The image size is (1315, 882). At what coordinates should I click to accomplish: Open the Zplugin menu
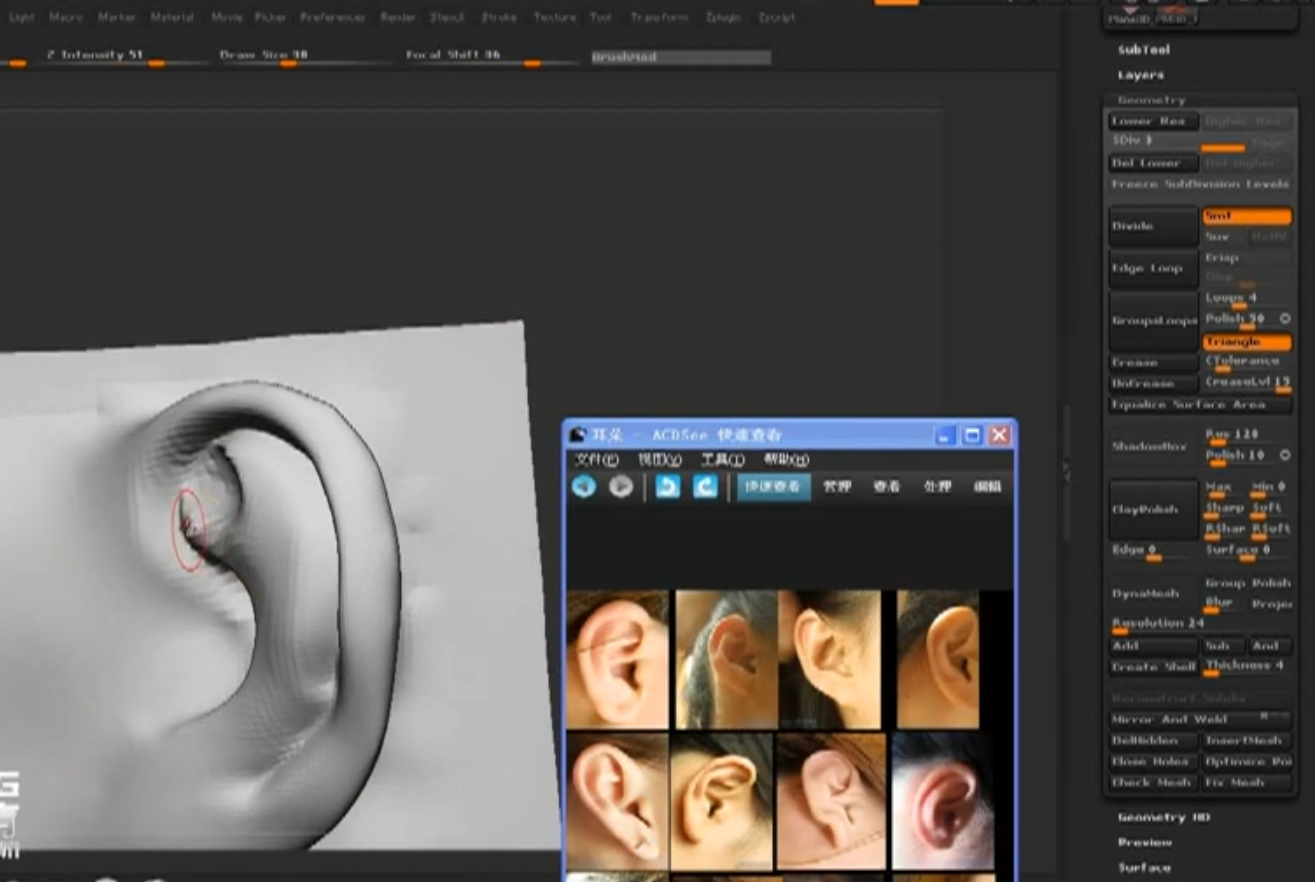pos(723,17)
